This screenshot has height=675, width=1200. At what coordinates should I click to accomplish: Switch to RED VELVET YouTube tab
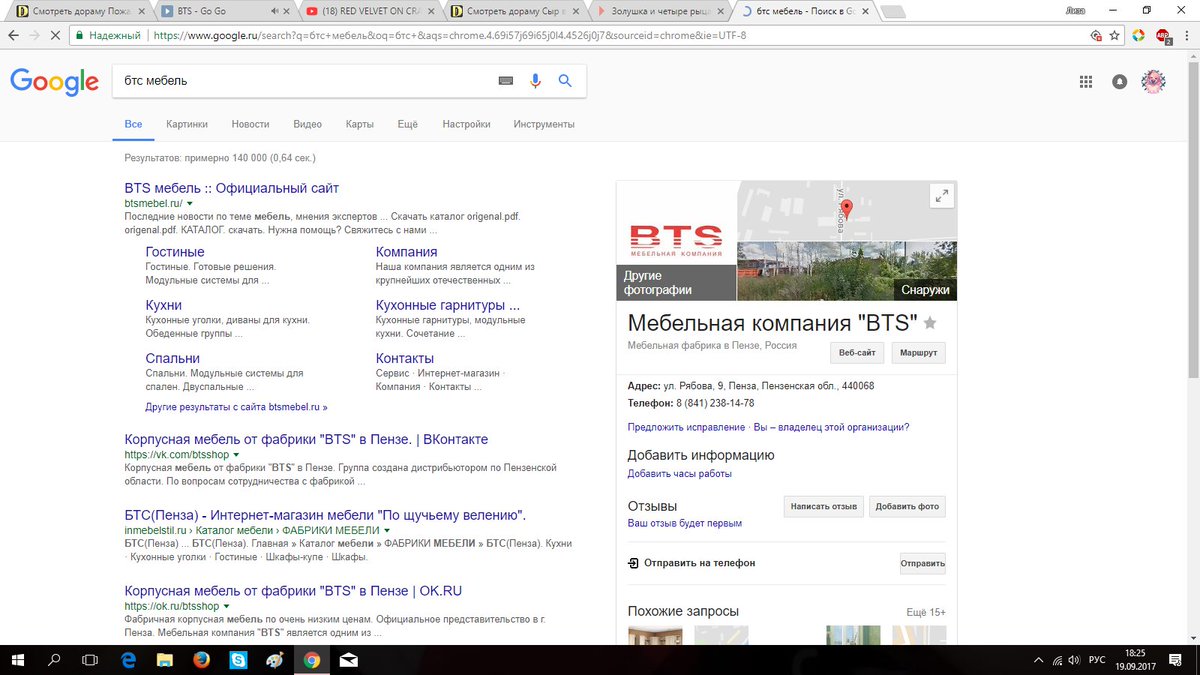click(x=369, y=11)
